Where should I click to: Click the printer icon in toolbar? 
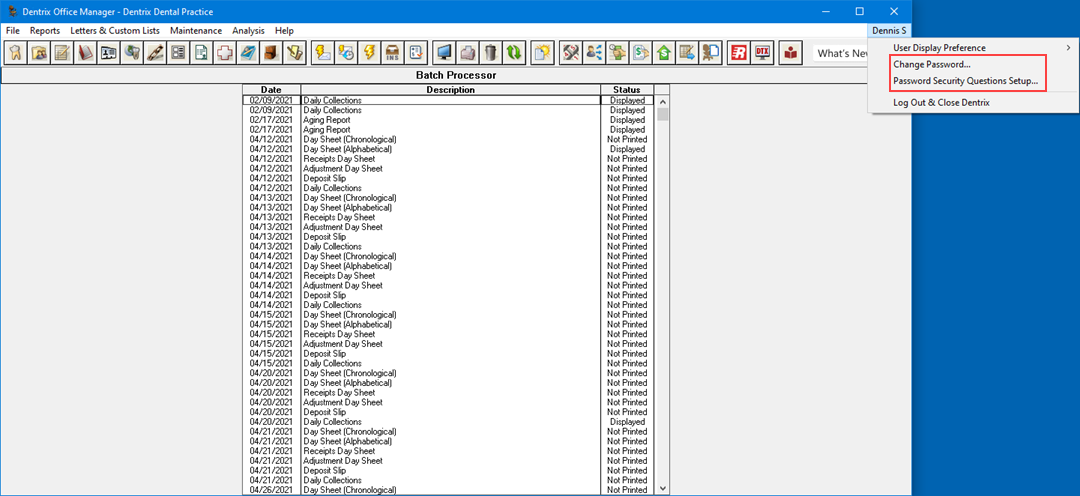tap(467, 53)
